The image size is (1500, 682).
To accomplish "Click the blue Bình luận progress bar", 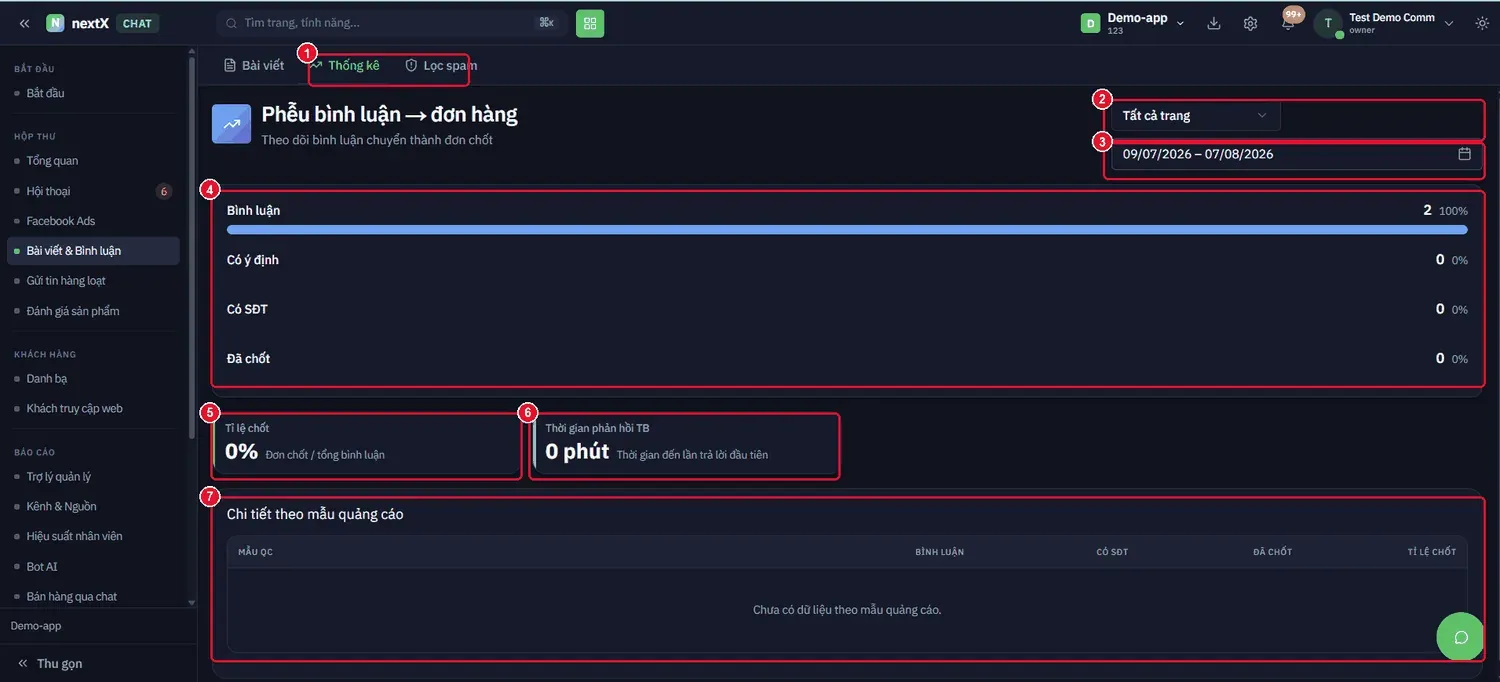I will tap(847, 230).
